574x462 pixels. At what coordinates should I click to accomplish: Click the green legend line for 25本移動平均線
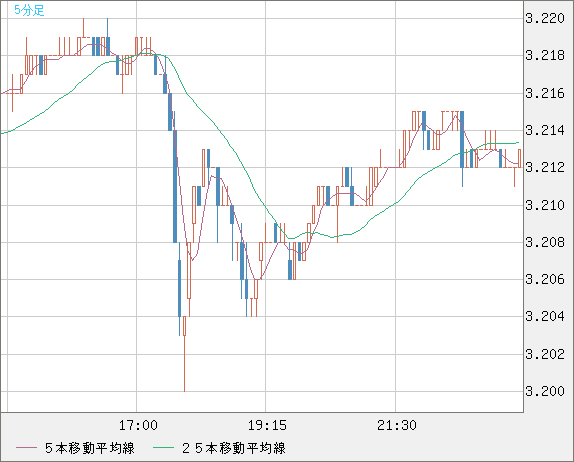[163, 448]
